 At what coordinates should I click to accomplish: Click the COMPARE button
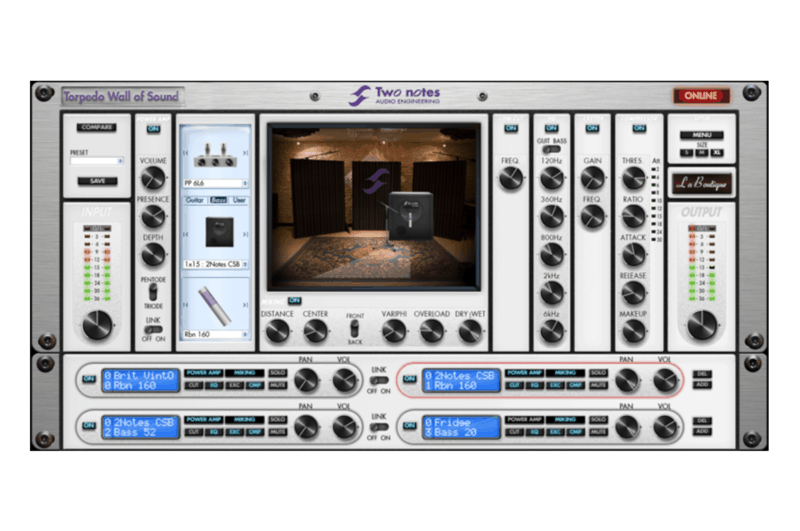pos(97,127)
